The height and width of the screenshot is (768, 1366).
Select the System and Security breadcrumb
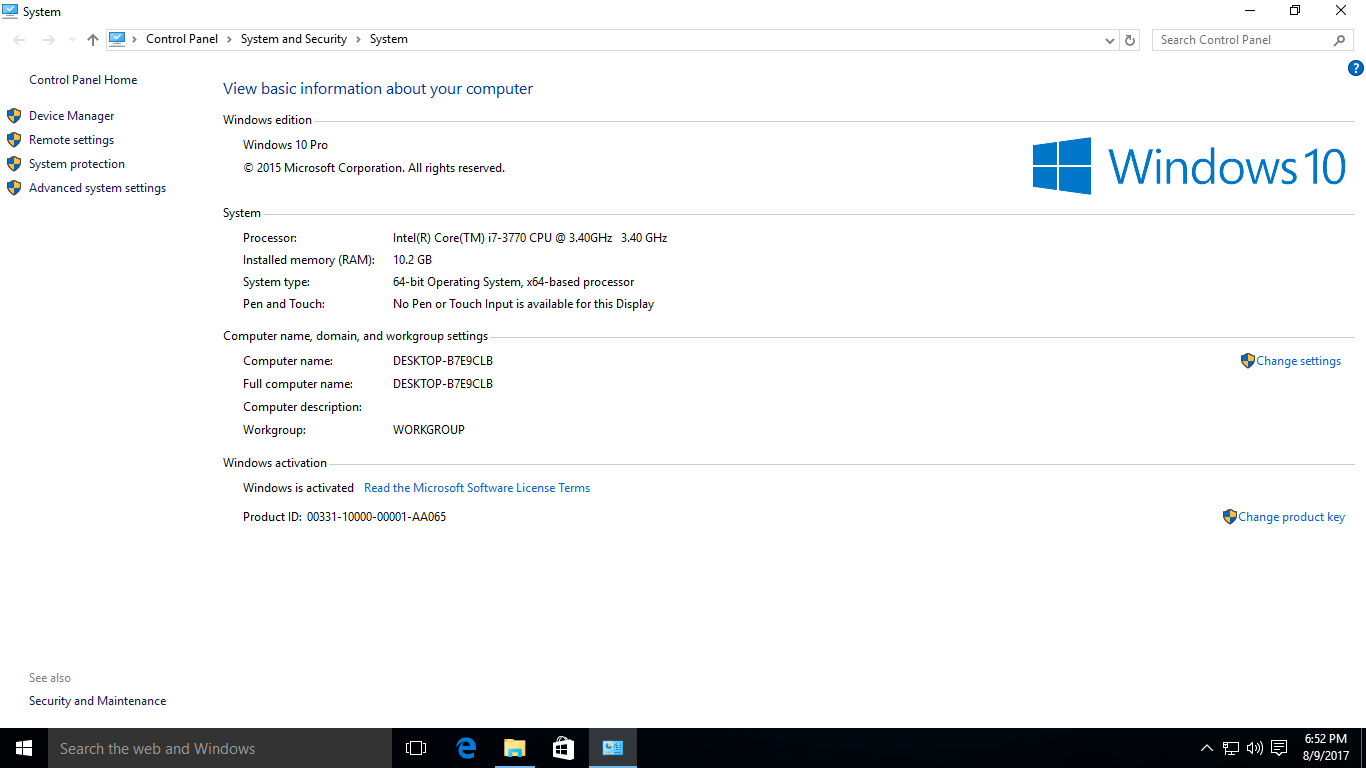click(x=294, y=39)
